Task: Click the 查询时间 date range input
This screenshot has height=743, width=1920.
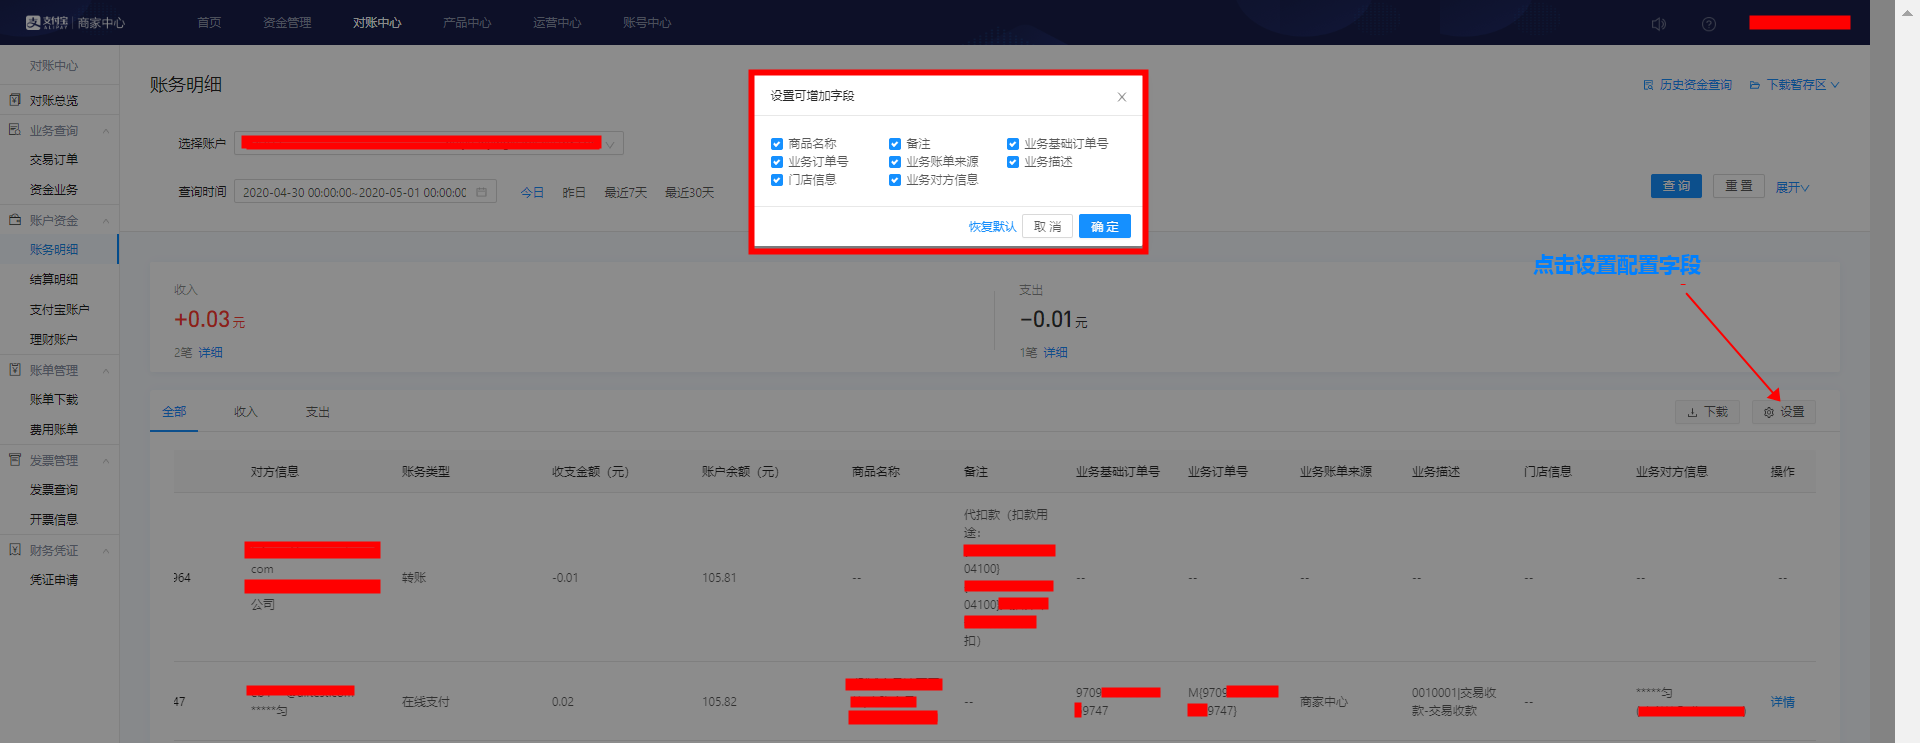Action: [x=354, y=192]
